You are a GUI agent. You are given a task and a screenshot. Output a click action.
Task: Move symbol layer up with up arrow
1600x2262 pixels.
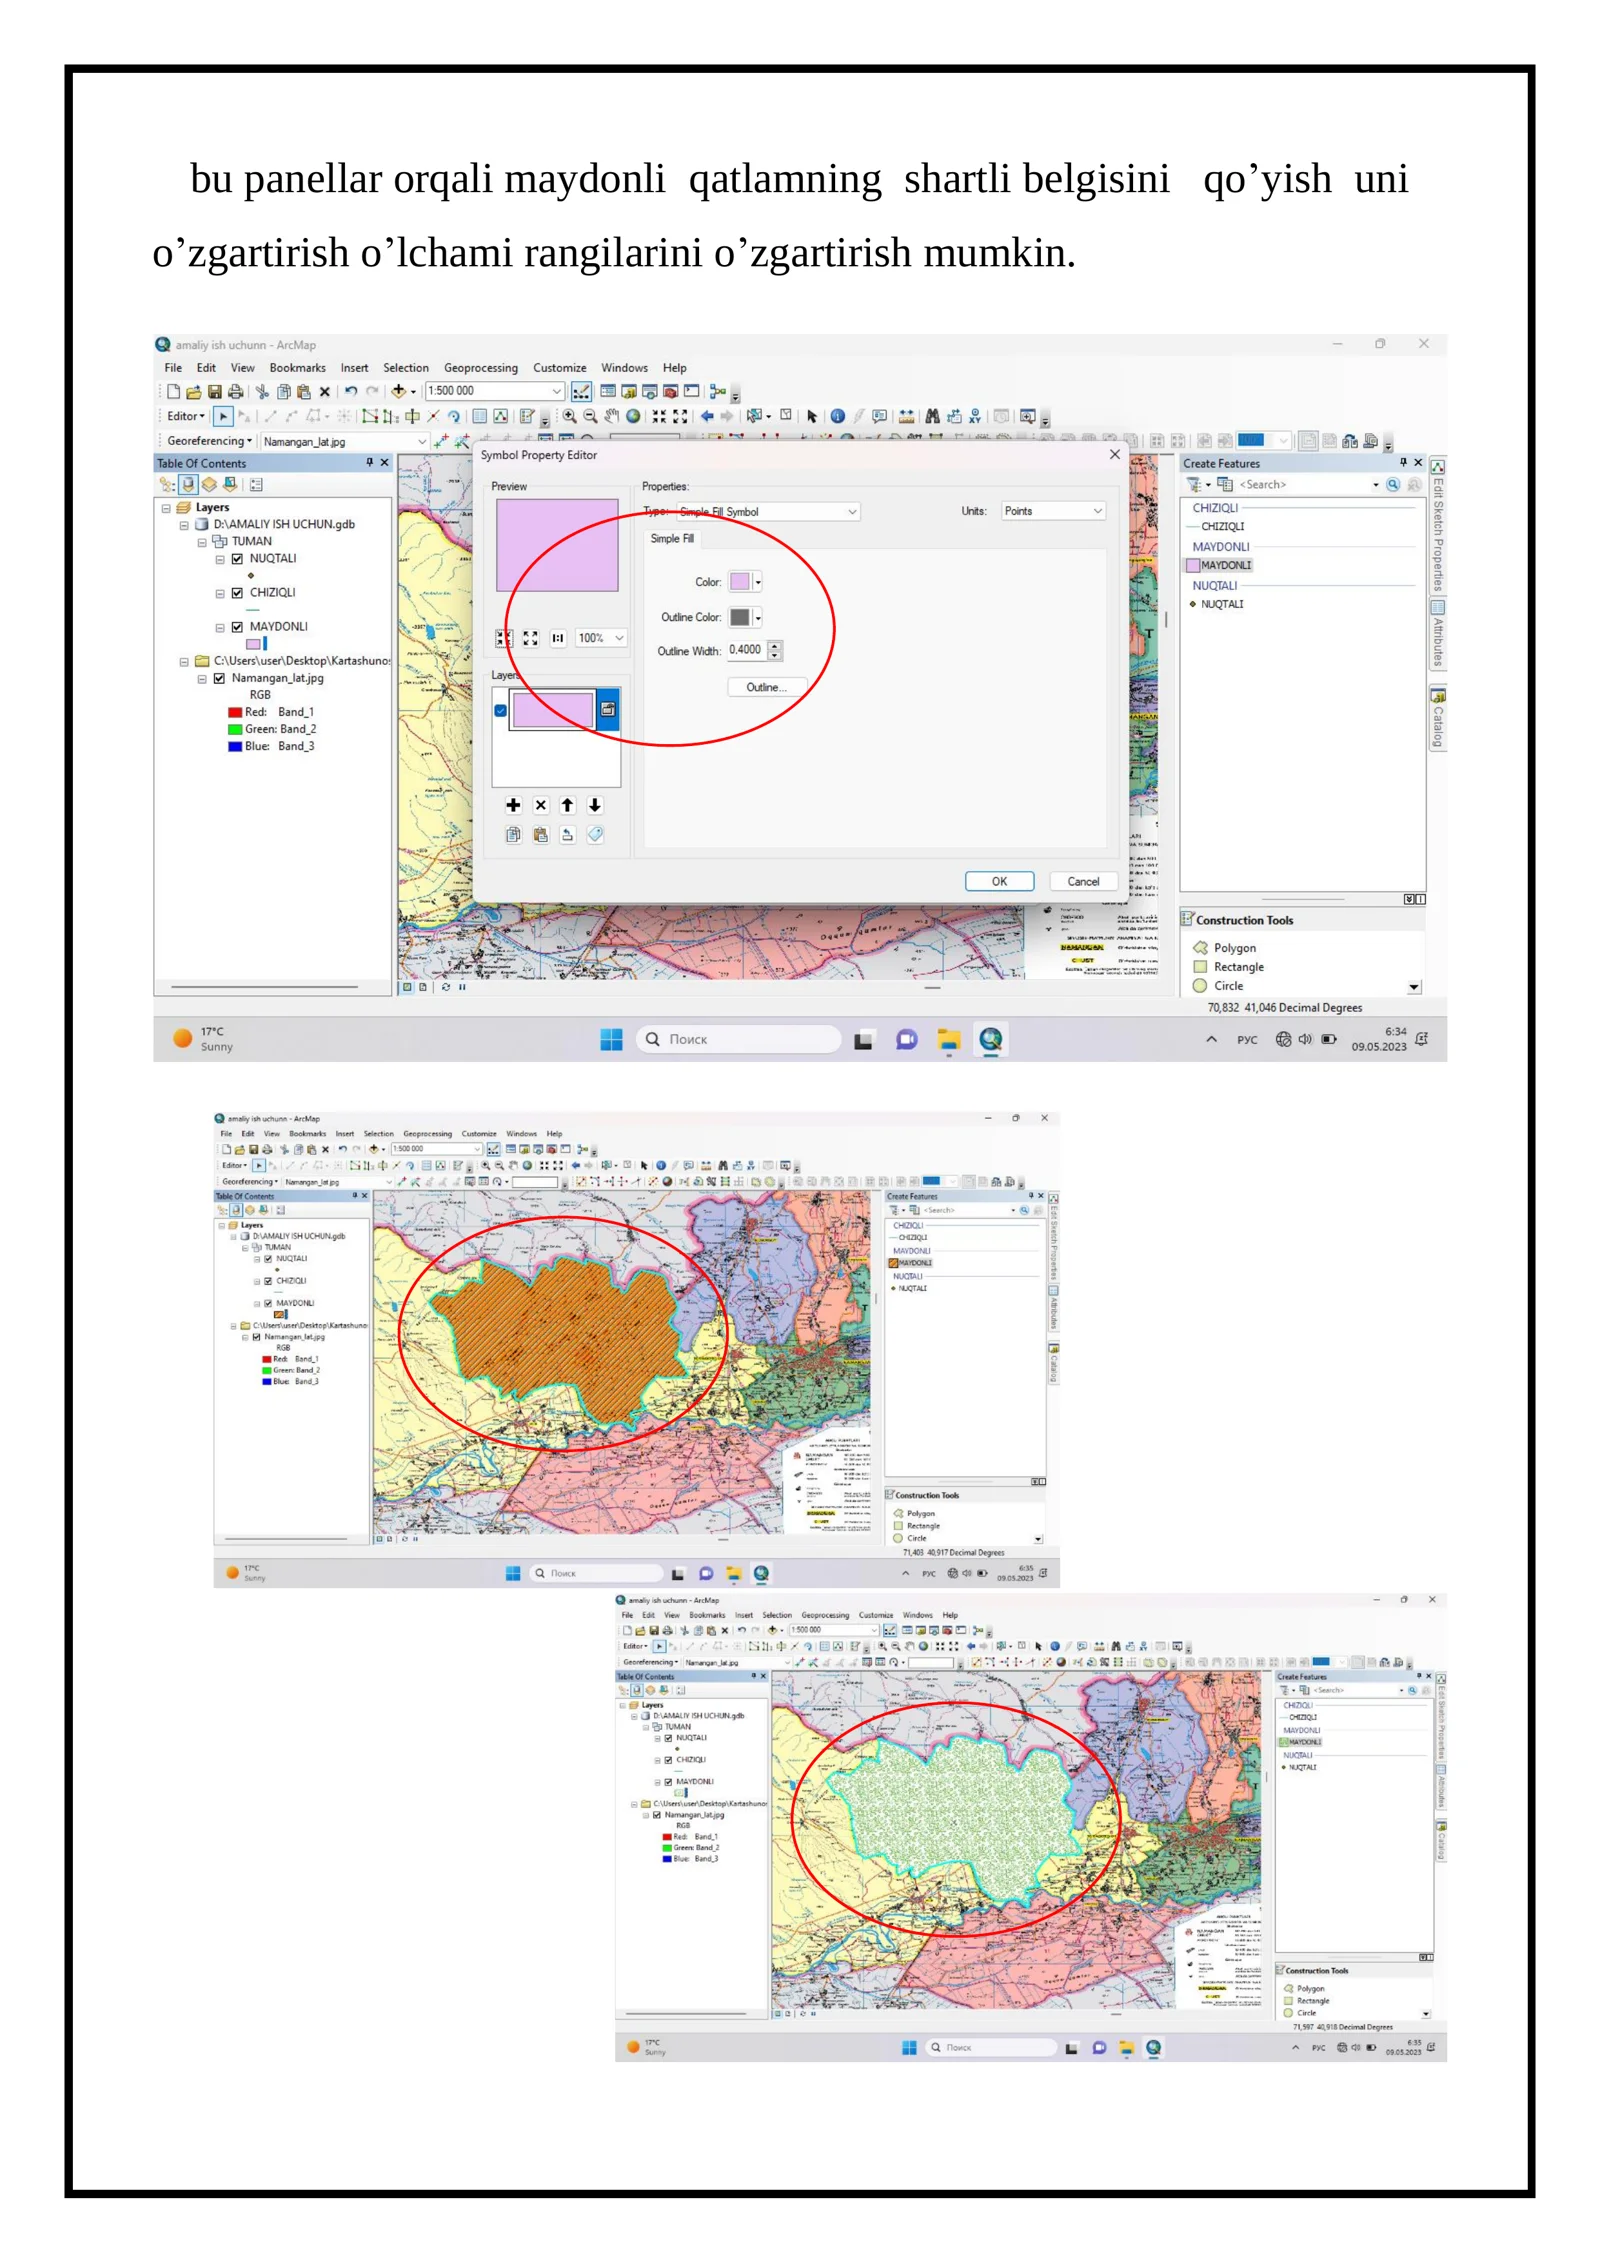pos(567,805)
